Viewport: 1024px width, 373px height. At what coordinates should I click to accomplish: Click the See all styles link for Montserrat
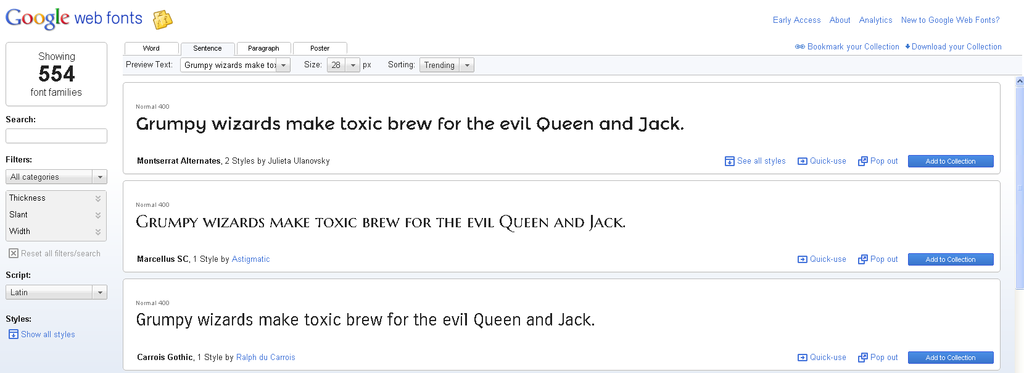(761, 161)
